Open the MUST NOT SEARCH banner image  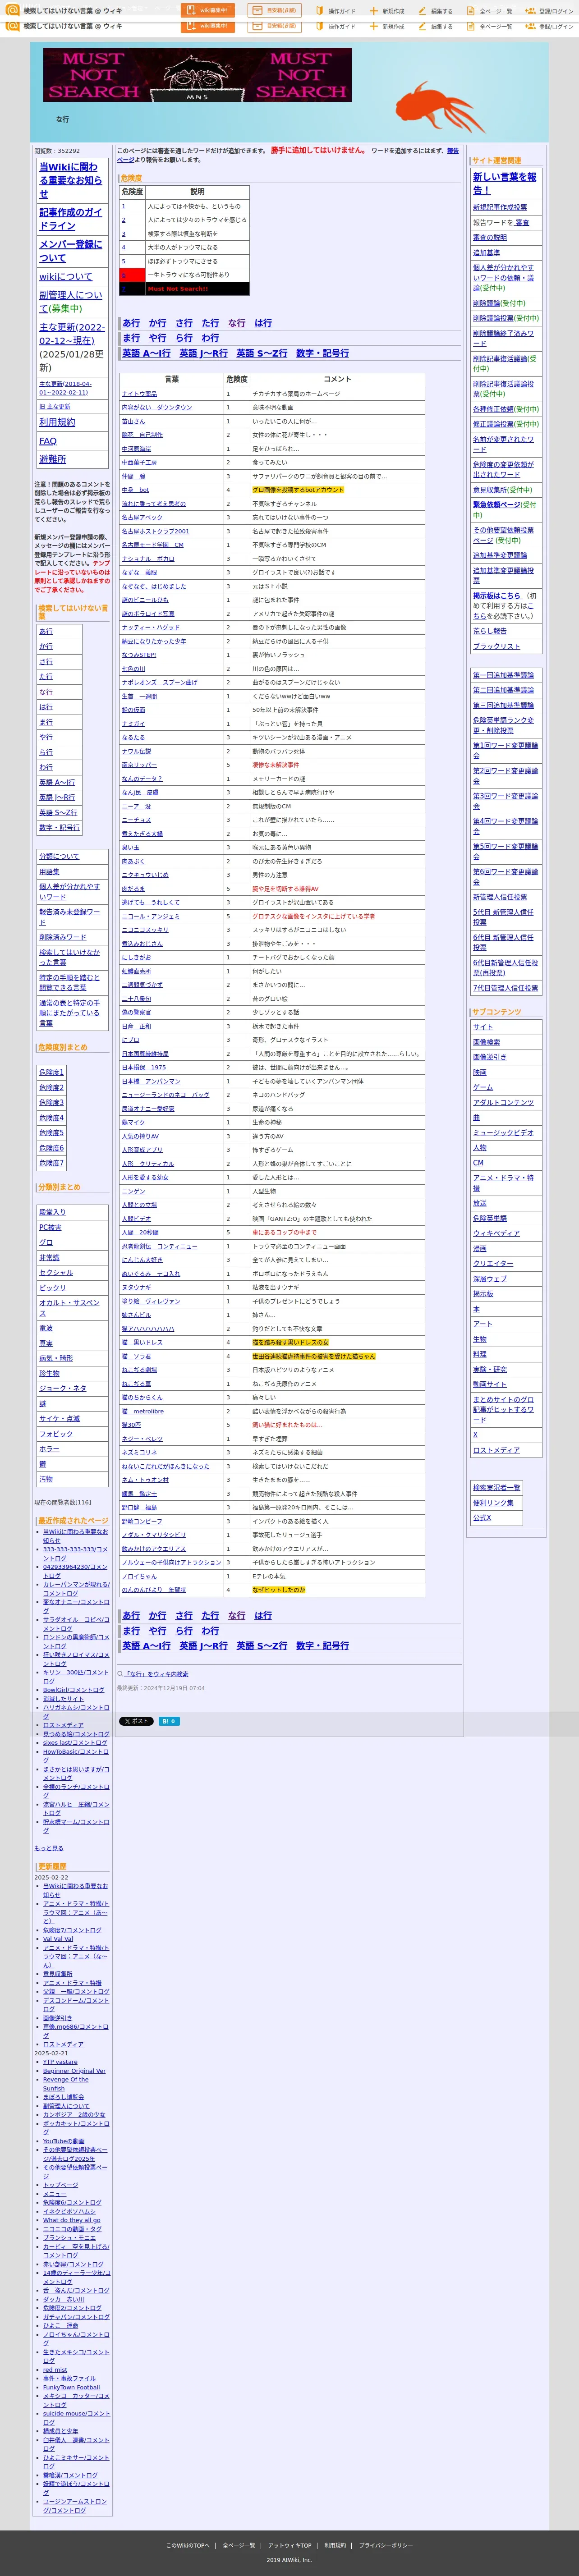point(198,75)
